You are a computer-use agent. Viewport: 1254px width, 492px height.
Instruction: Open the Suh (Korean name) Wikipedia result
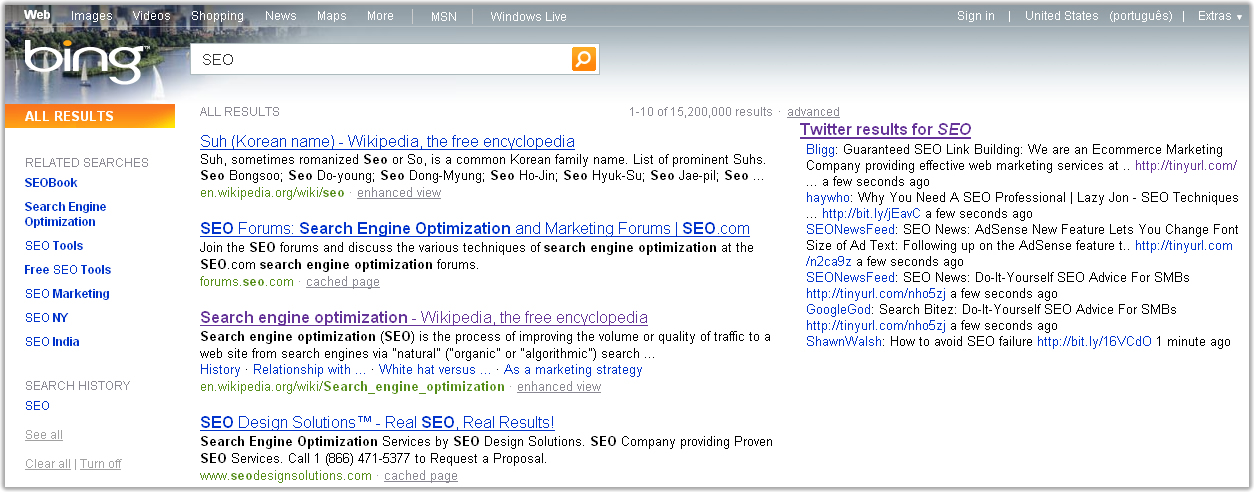click(x=387, y=141)
